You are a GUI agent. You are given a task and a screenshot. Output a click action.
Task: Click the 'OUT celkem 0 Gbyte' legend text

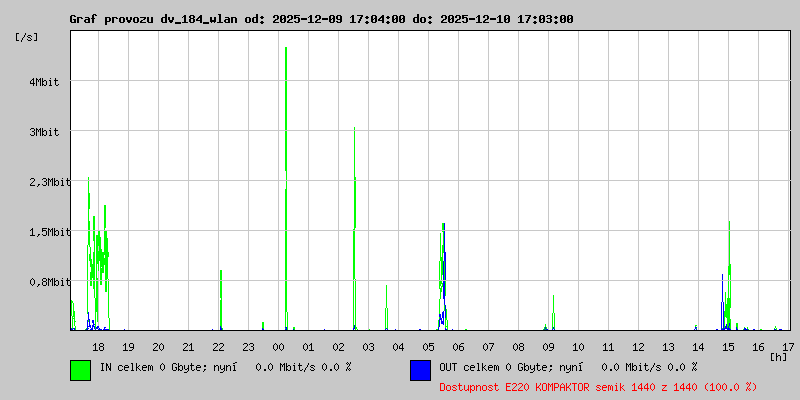pyautogui.click(x=494, y=367)
